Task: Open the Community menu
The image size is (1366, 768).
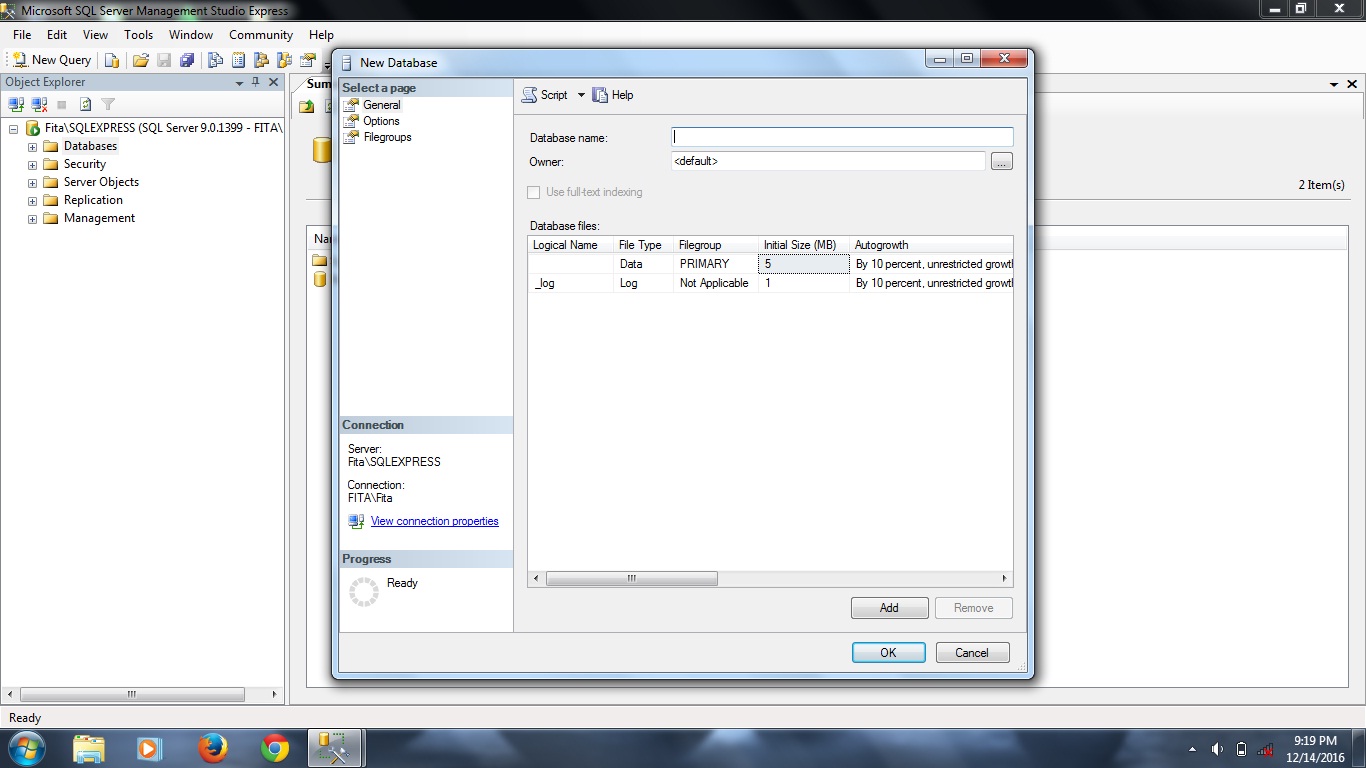Action: [260, 34]
